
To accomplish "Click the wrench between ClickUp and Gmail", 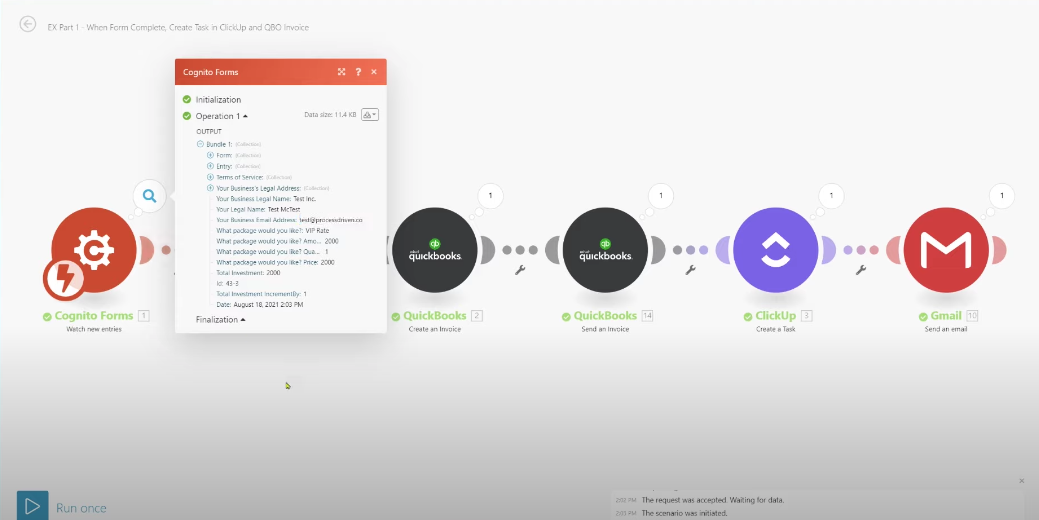I will pyautogui.click(x=861, y=270).
